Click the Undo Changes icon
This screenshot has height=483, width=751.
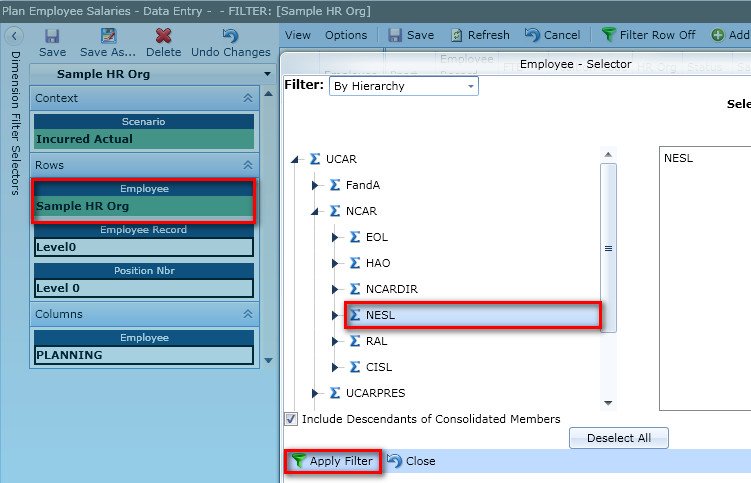[x=230, y=36]
